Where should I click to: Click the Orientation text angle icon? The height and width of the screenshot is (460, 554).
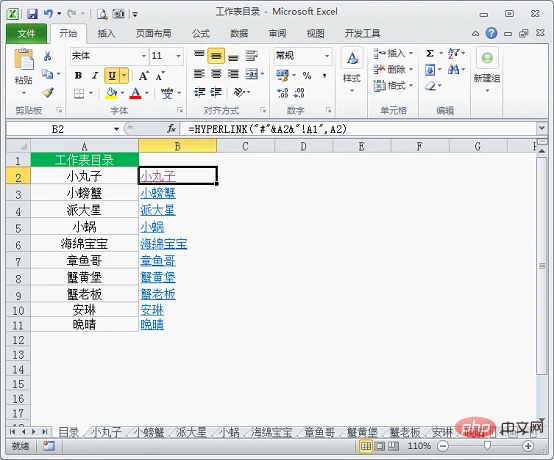(239, 93)
